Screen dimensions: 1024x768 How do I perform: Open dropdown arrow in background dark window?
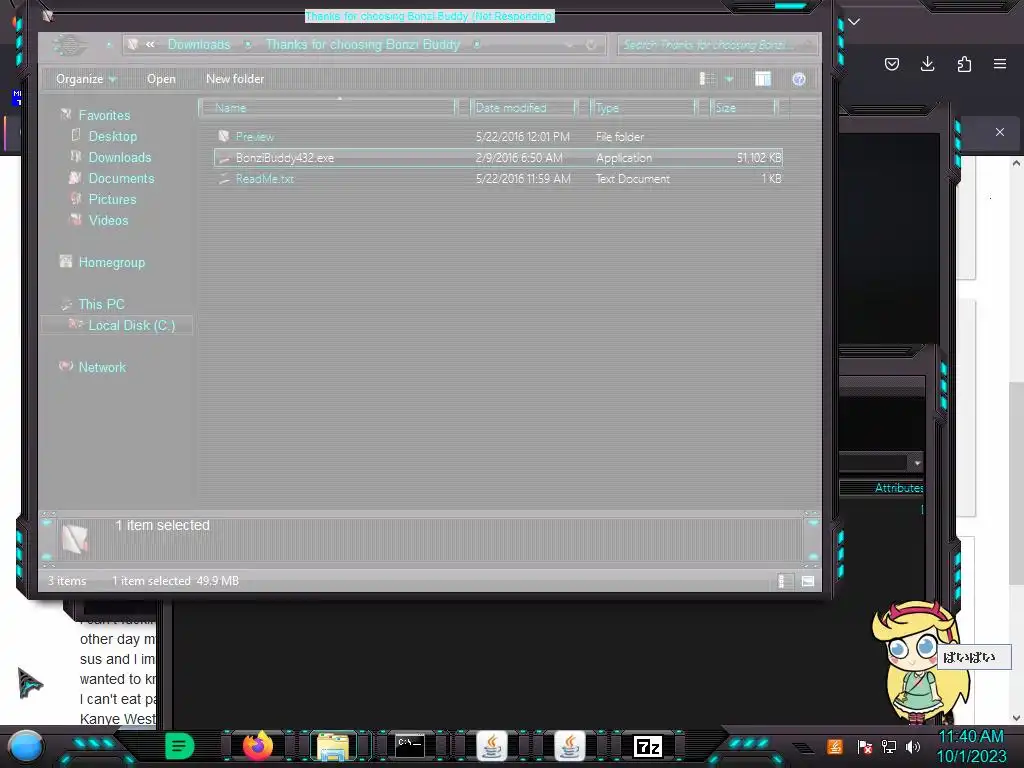(x=917, y=463)
